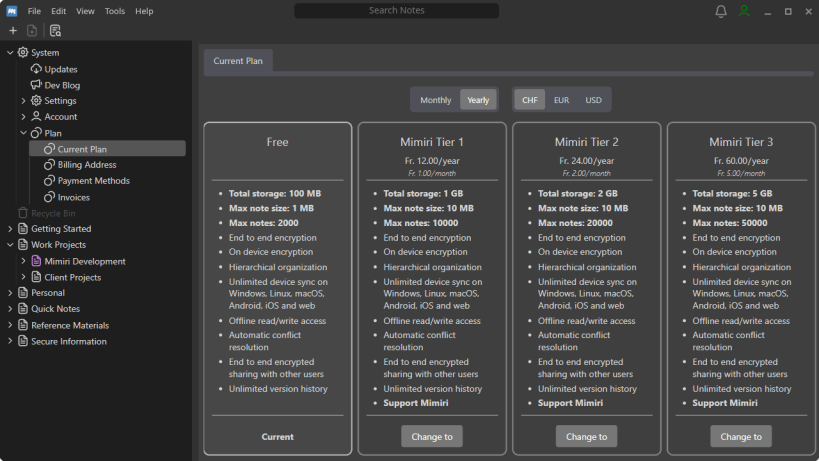Click the Invoices icon

tap(49, 197)
